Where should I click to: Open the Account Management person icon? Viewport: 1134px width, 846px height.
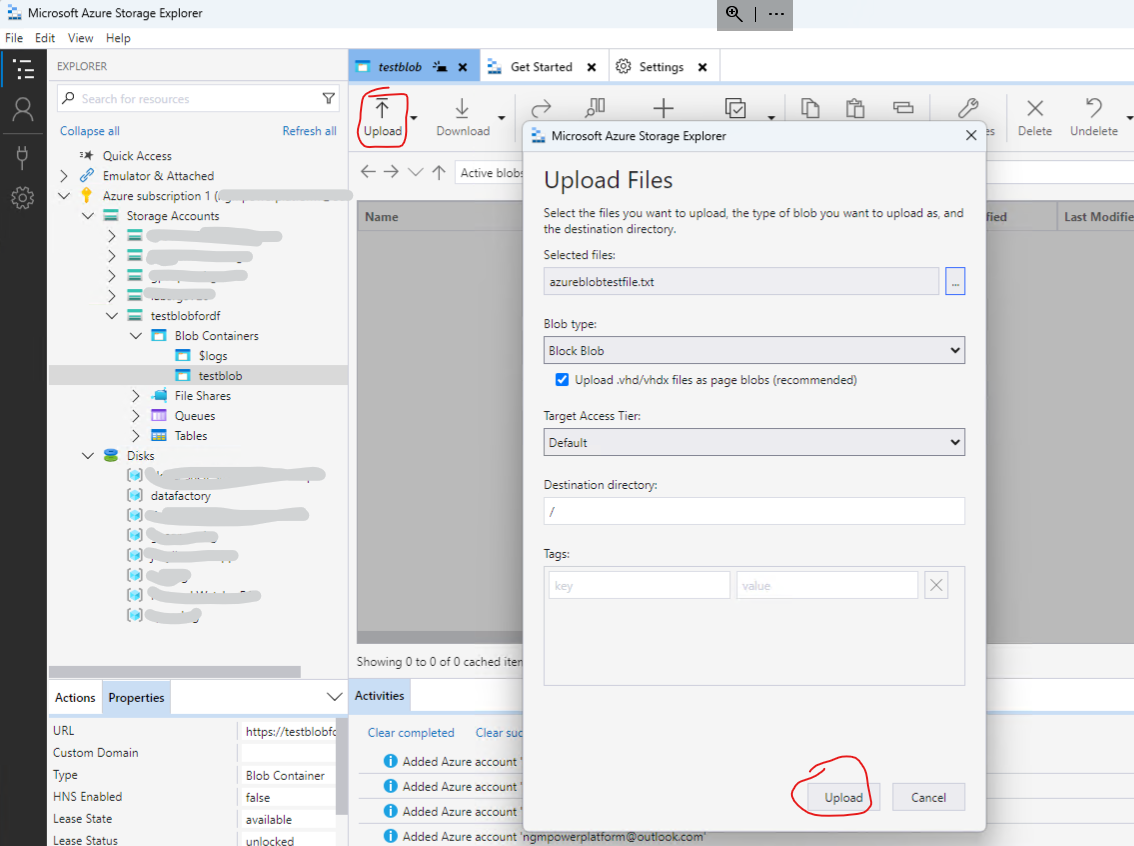tap(23, 110)
